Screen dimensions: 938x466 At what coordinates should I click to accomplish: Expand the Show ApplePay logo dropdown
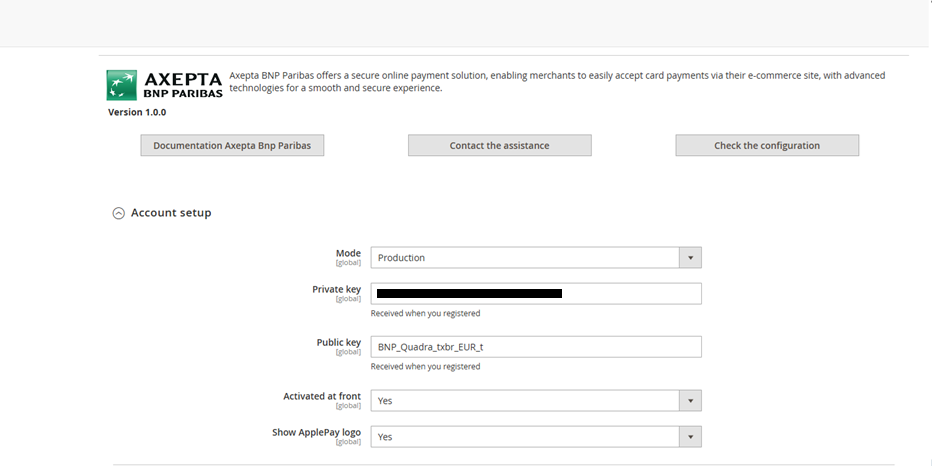[525, 437]
